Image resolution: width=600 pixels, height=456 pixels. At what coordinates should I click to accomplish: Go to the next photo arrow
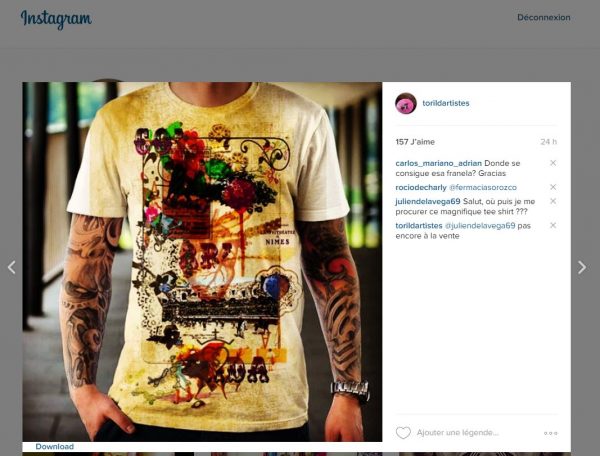point(582,267)
